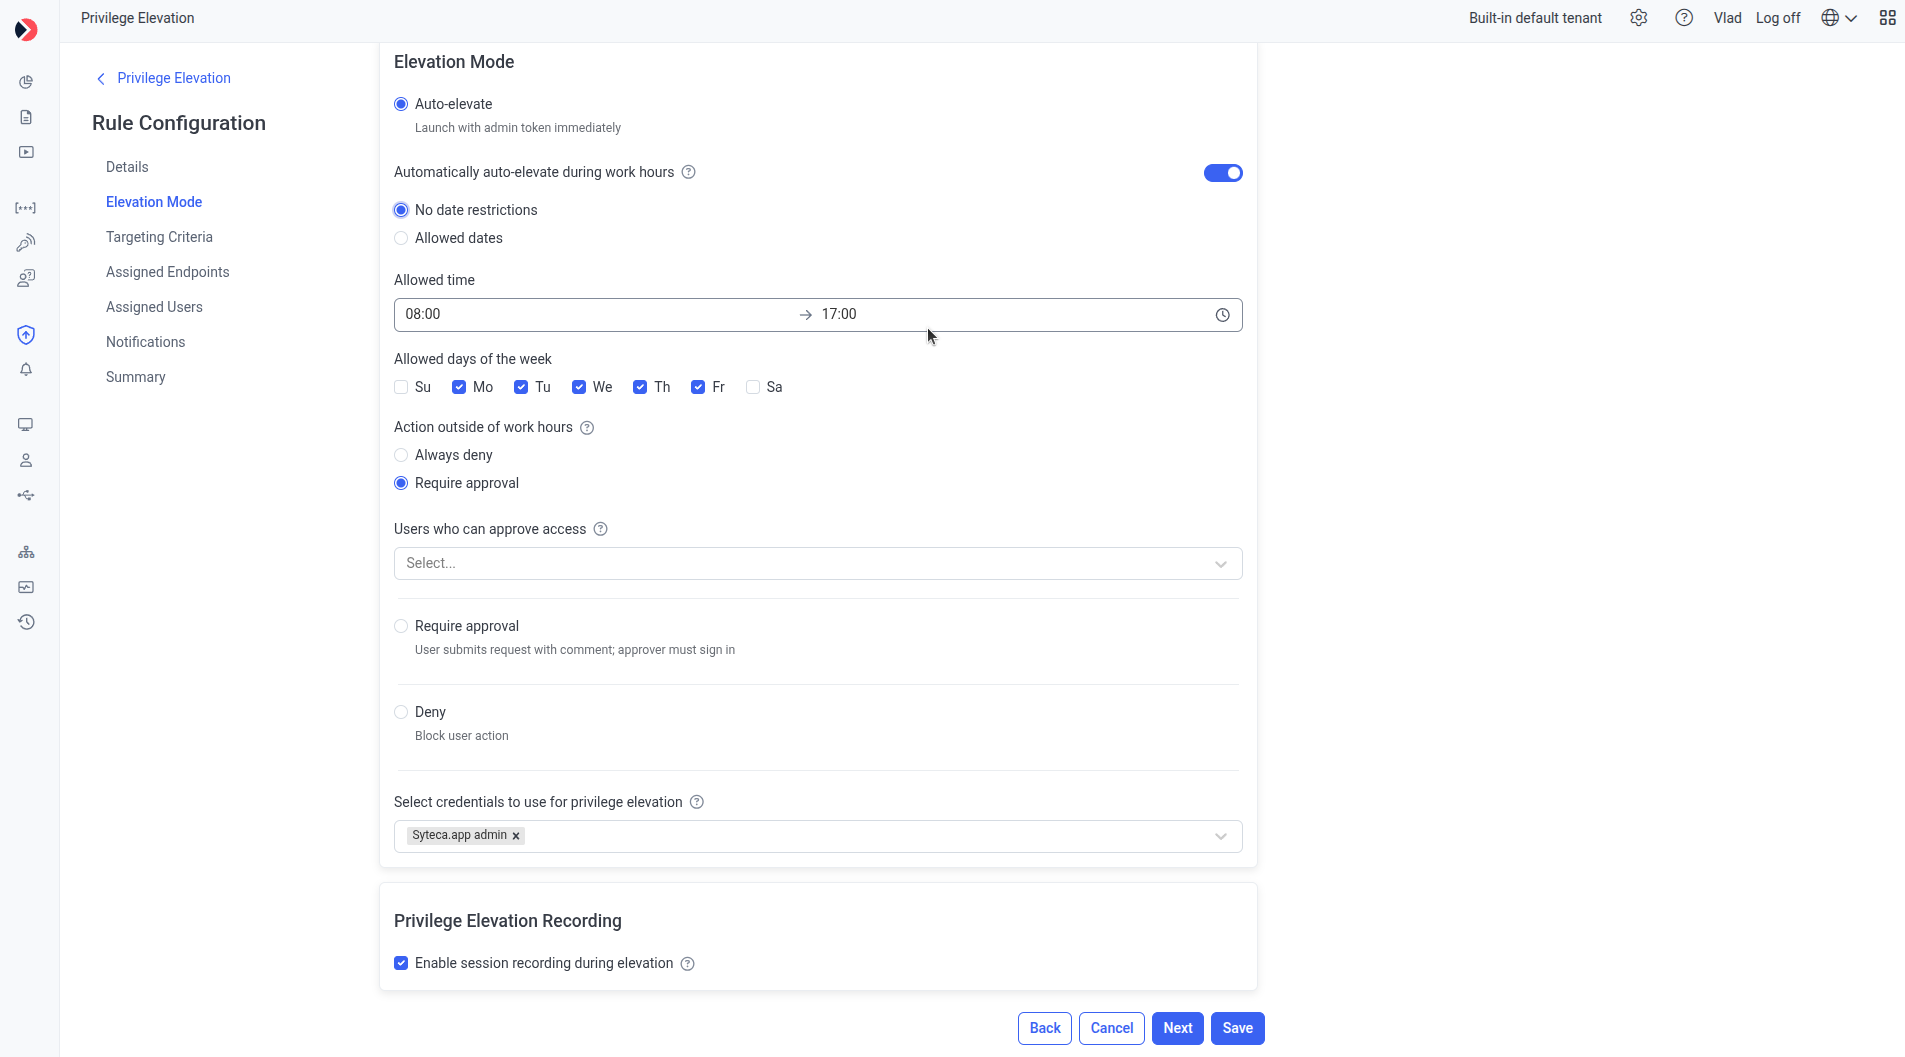Select standalone Require approval with comment radio

pos(401,626)
